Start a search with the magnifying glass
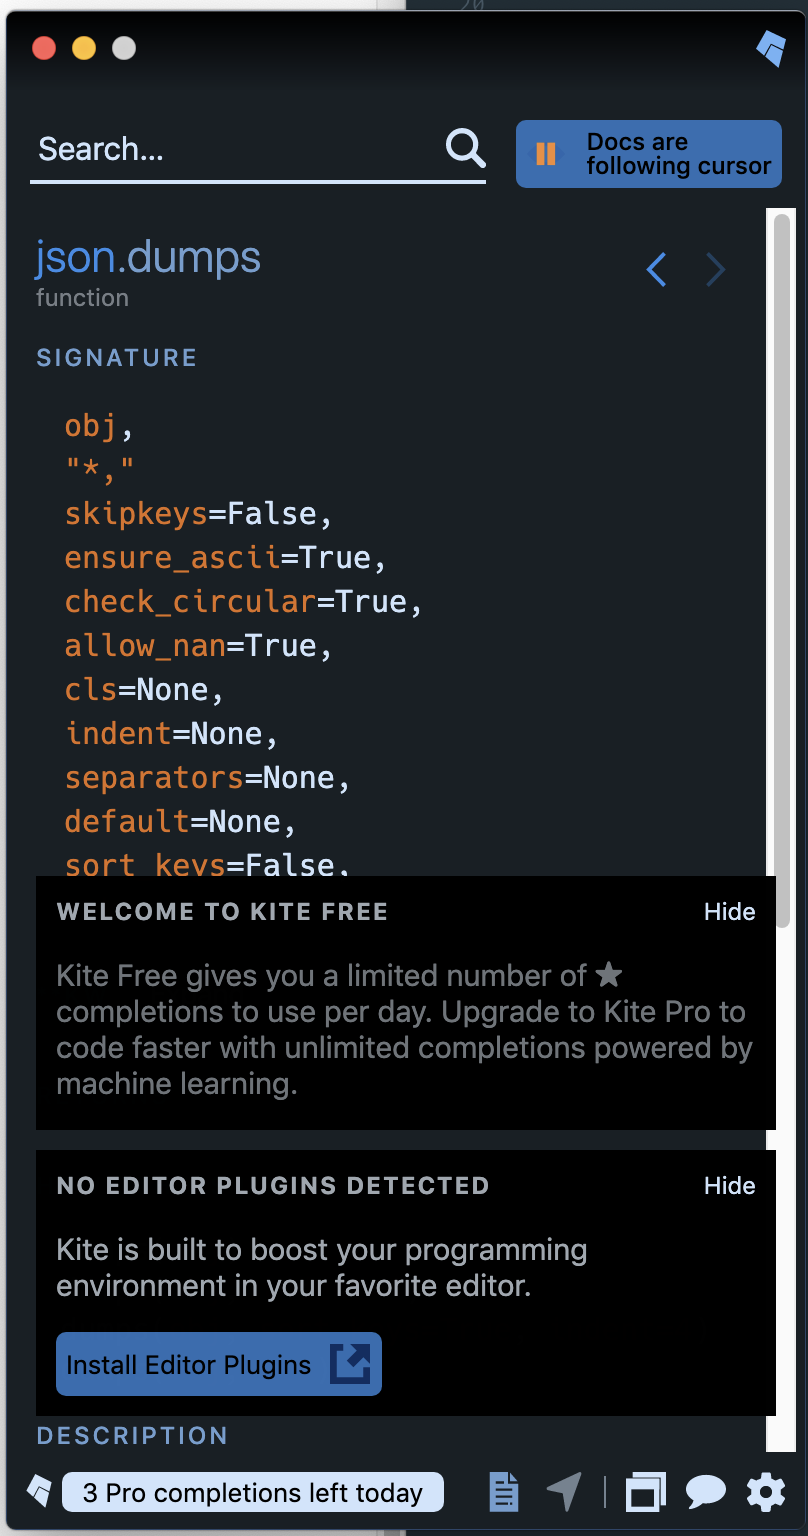 click(464, 147)
